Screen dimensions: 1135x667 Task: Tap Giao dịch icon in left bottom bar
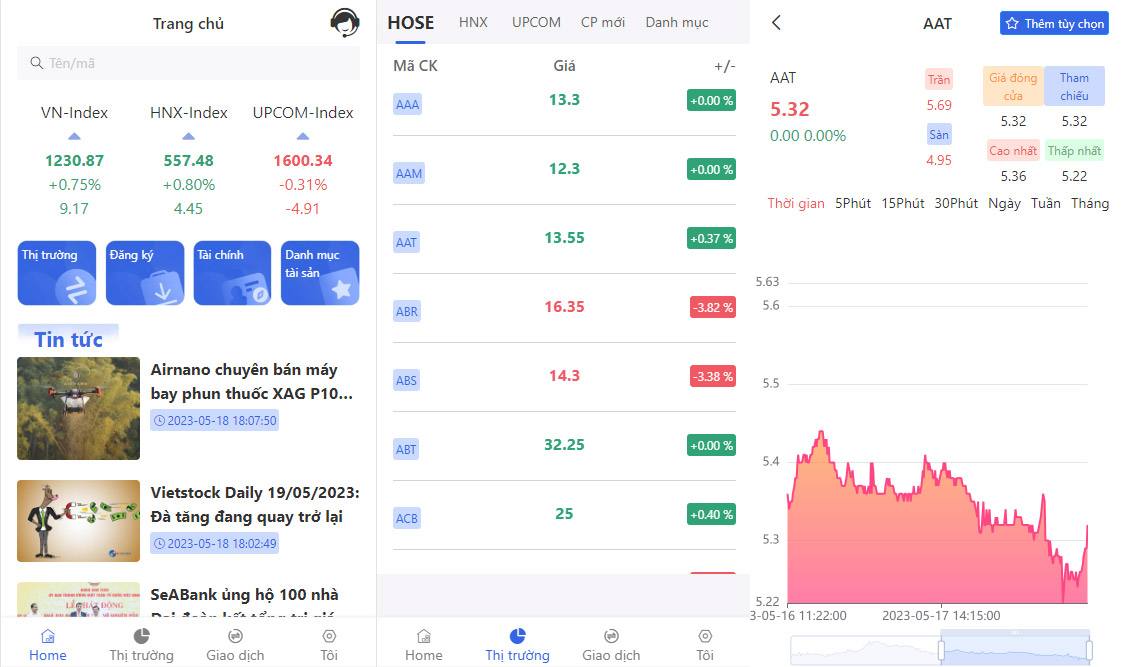(235, 636)
